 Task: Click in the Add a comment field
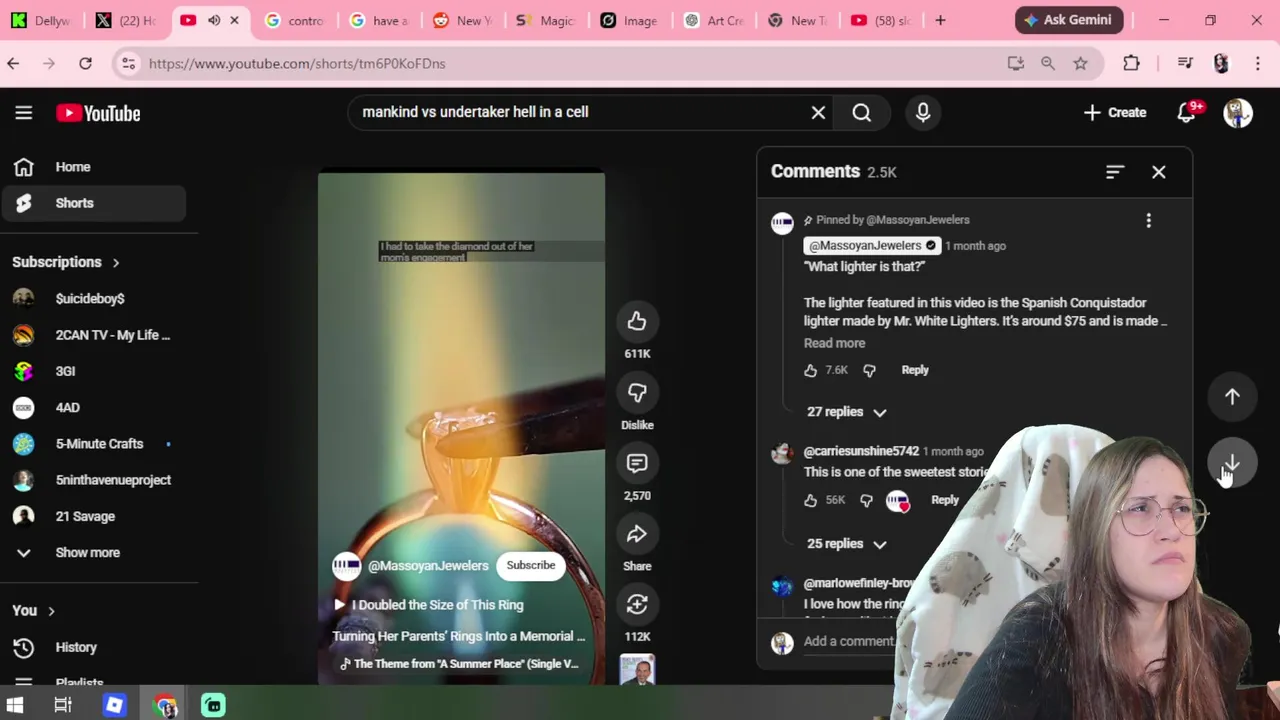[849, 642]
